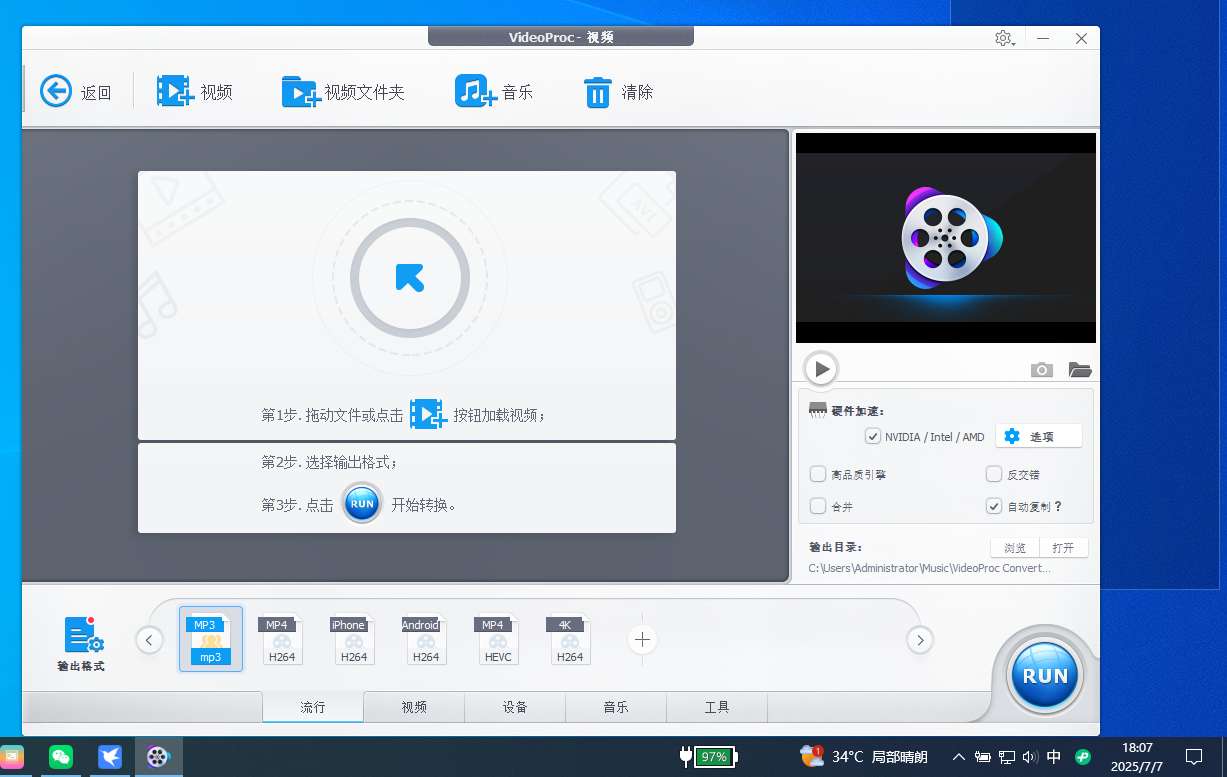
Task: Add a video with the 视频 icon
Action: tap(174, 91)
